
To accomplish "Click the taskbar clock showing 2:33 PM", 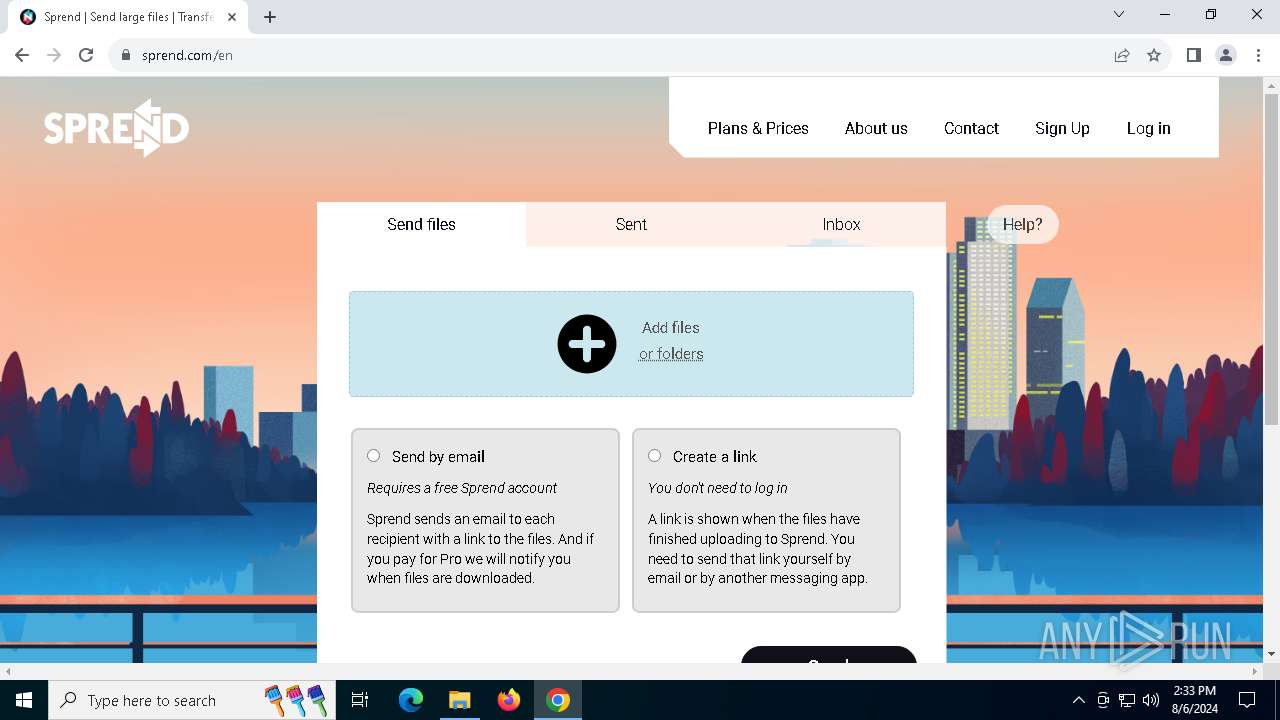I will [x=1194, y=700].
